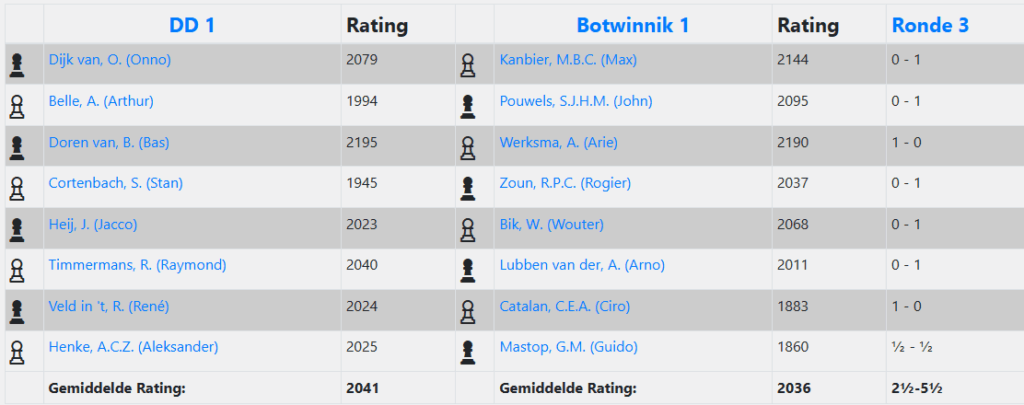Image resolution: width=1024 pixels, height=405 pixels.
Task: Click white pawn icon beside Werksma, A.
Action: (467, 148)
